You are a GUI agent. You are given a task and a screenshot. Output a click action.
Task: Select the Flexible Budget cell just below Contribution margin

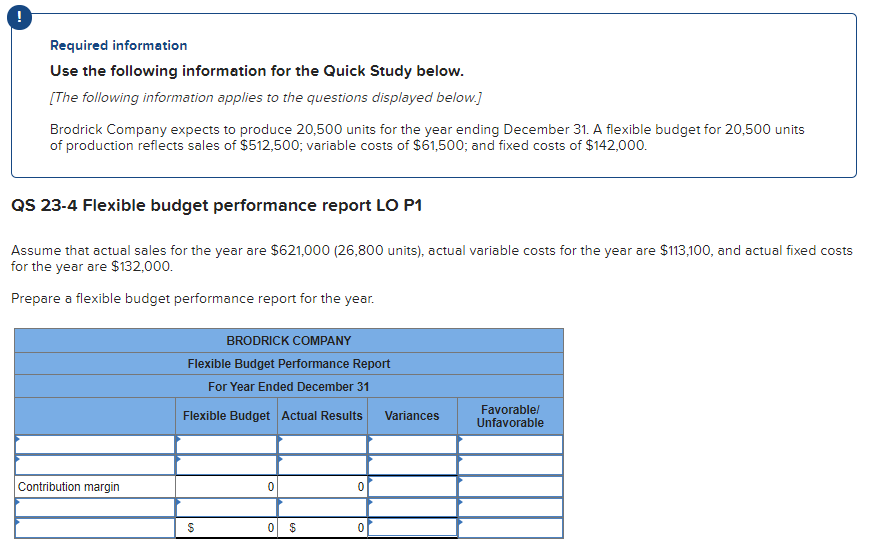(226, 508)
